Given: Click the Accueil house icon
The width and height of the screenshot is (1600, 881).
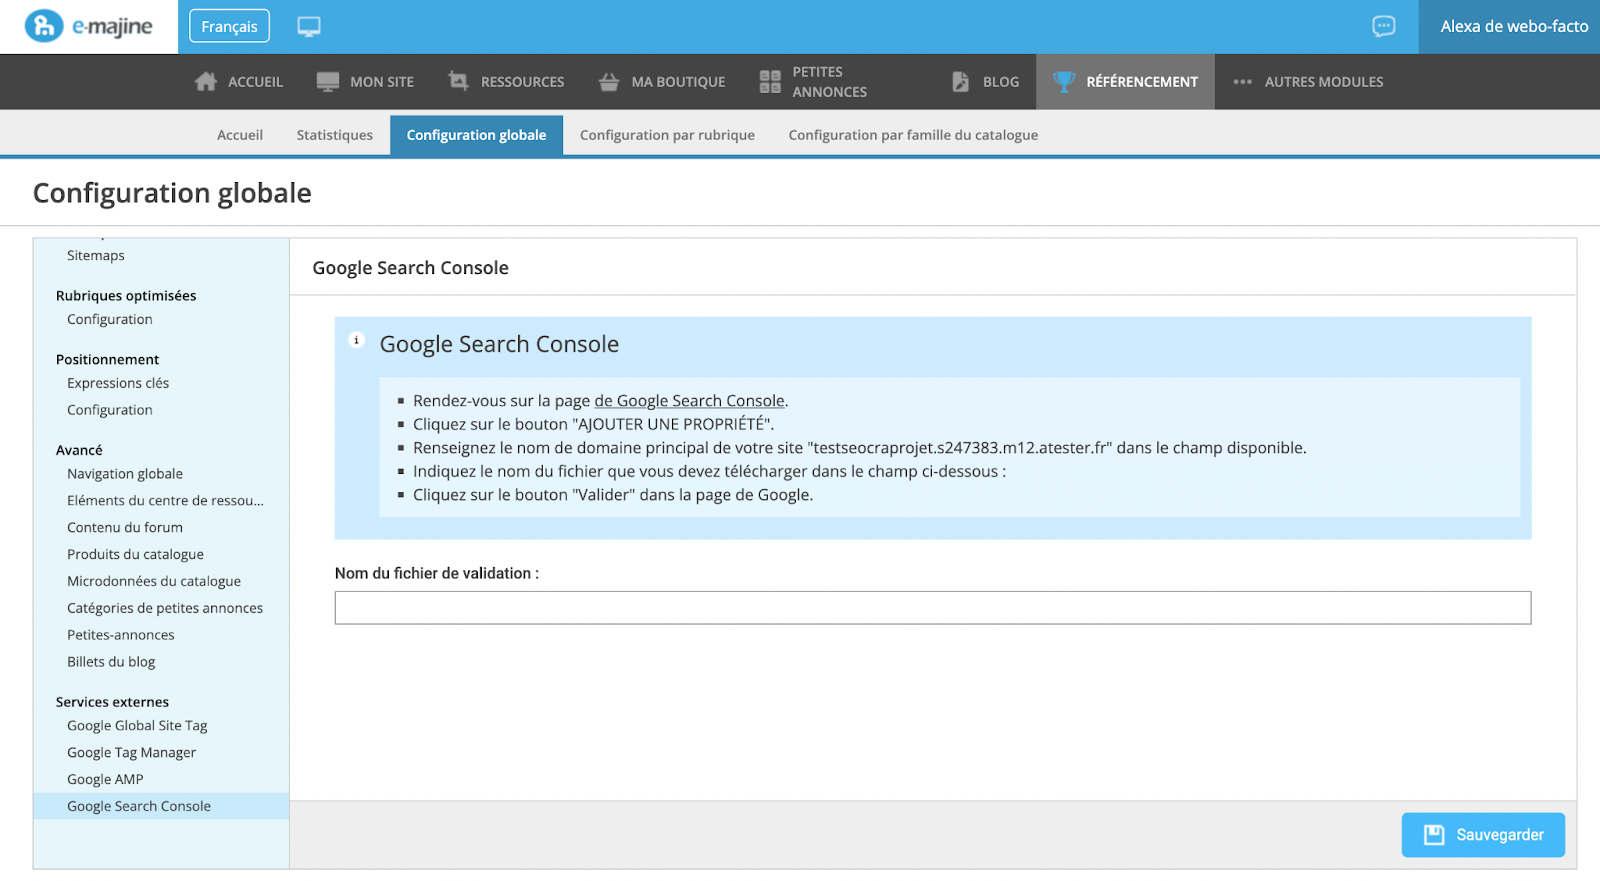Looking at the screenshot, I should click(x=206, y=82).
